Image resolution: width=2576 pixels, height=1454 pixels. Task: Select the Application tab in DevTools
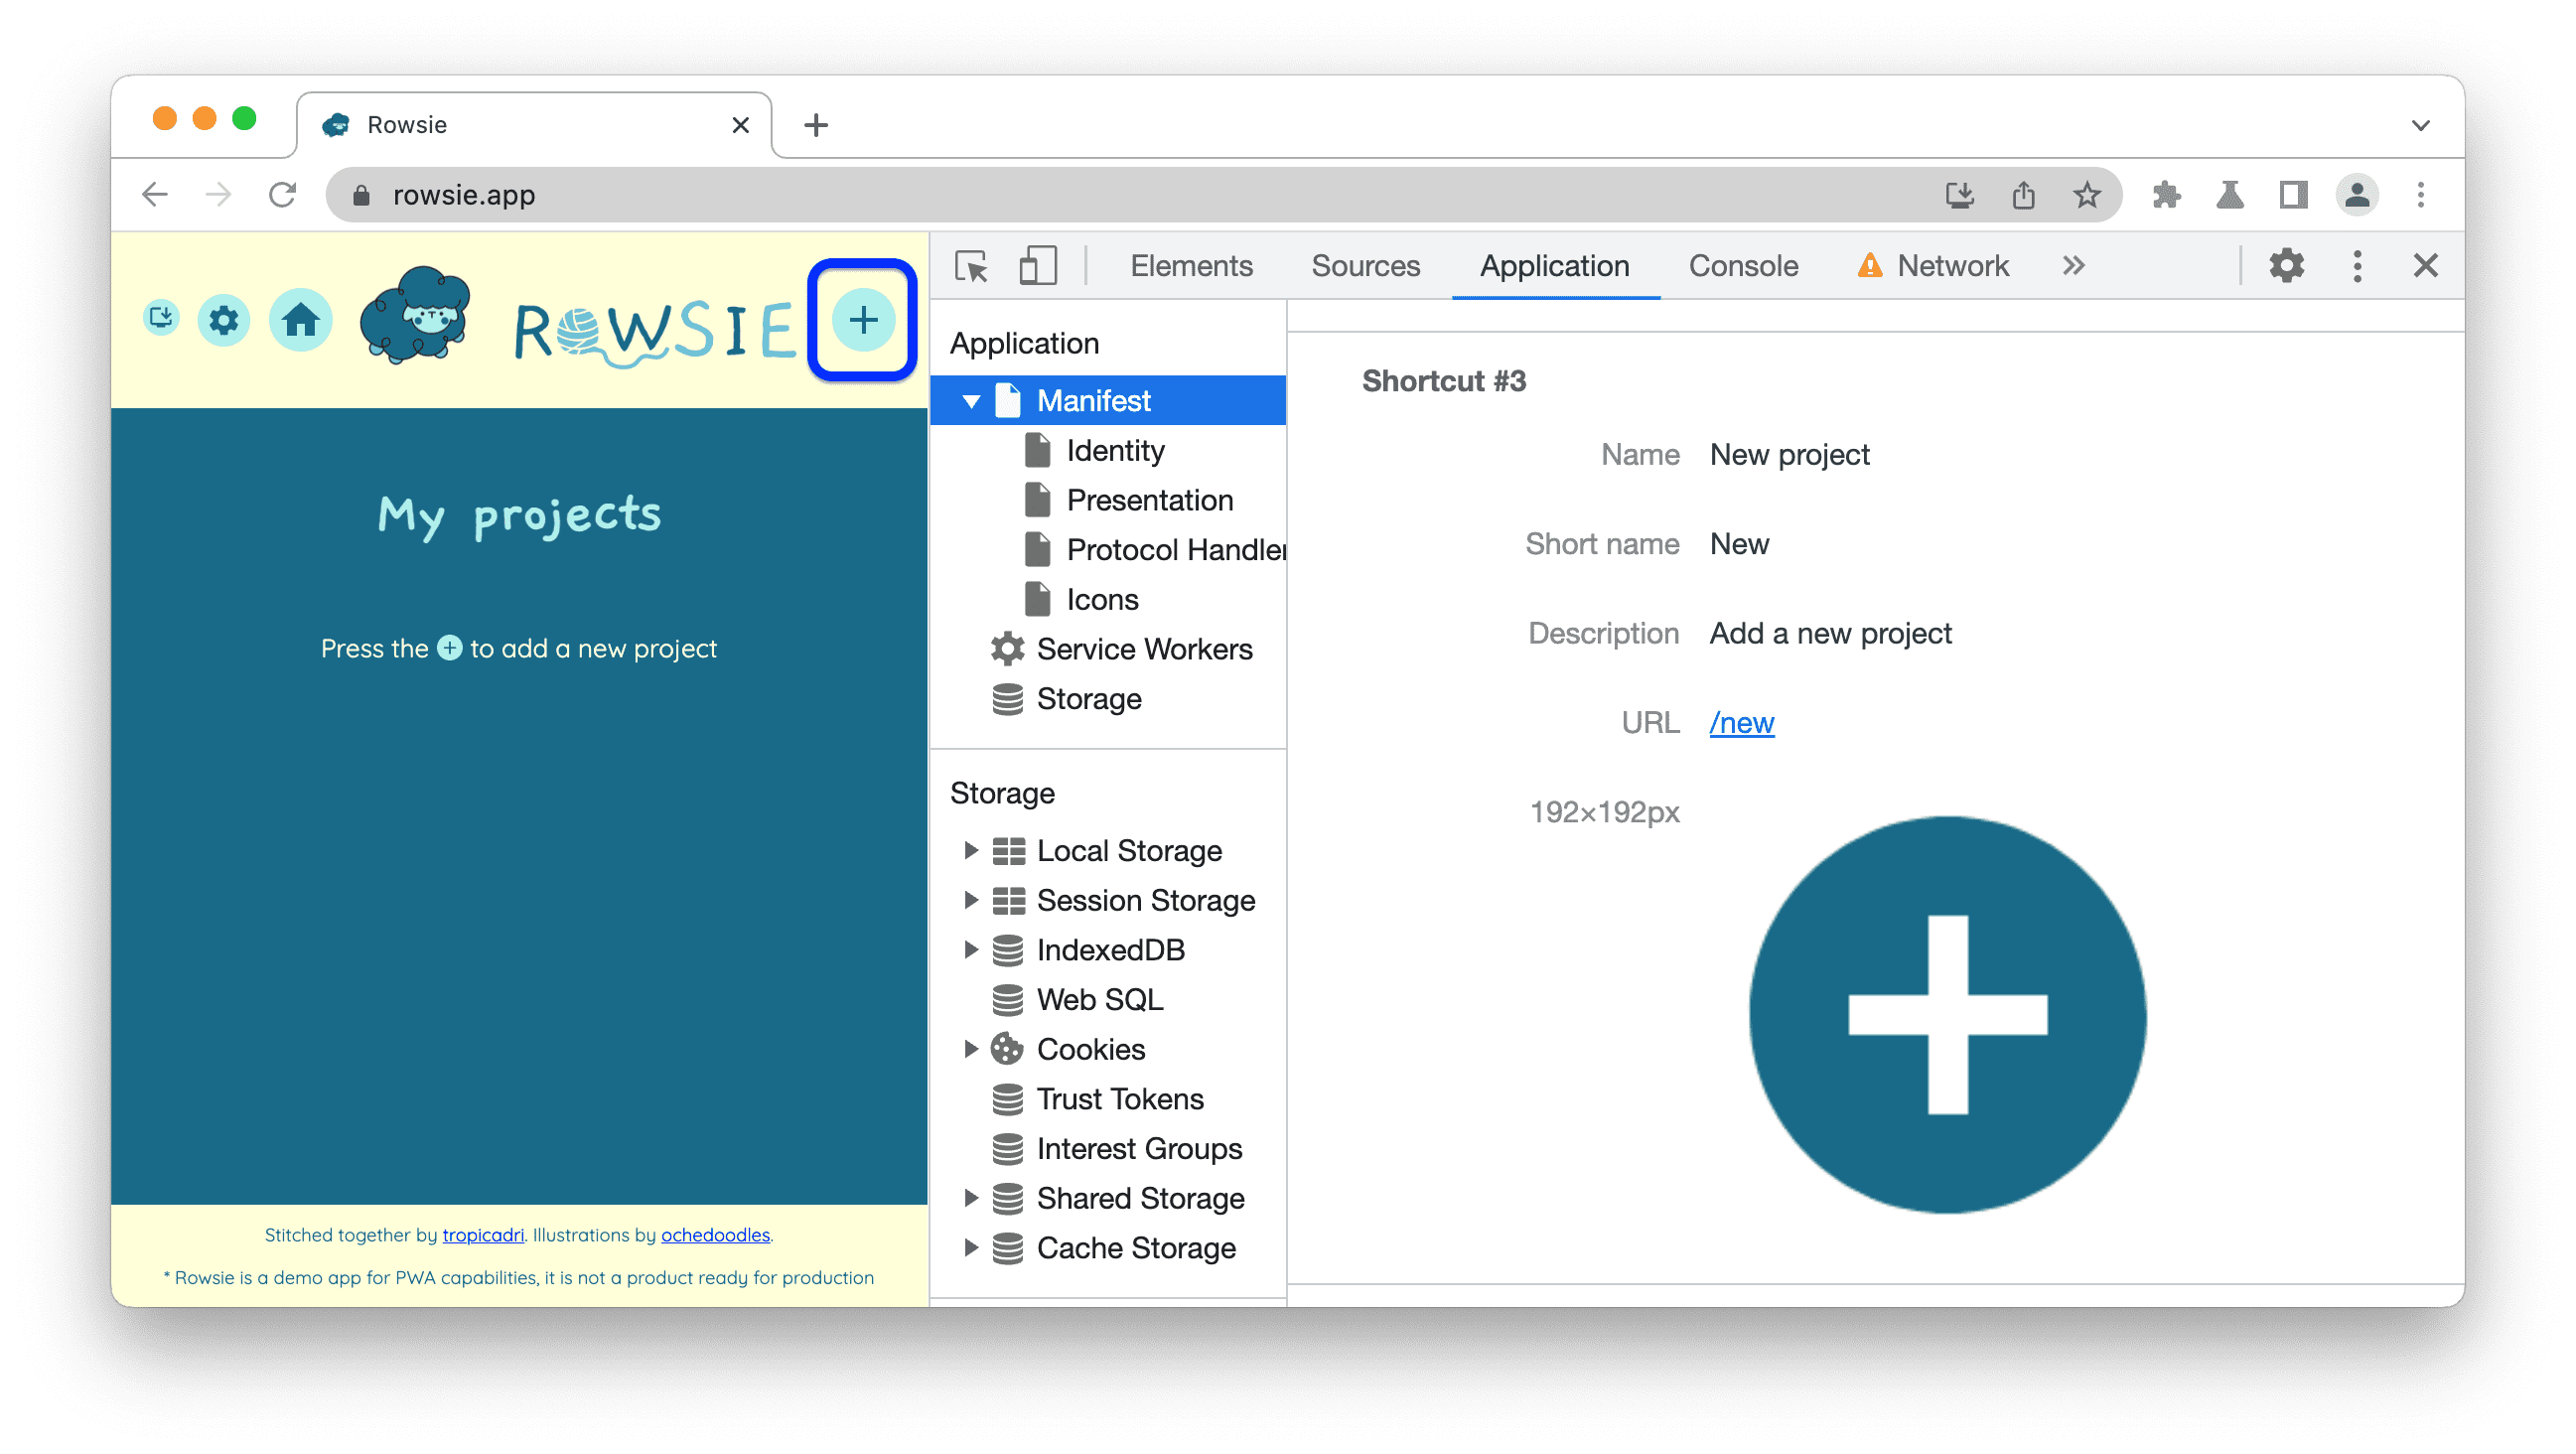point(1553,265)
